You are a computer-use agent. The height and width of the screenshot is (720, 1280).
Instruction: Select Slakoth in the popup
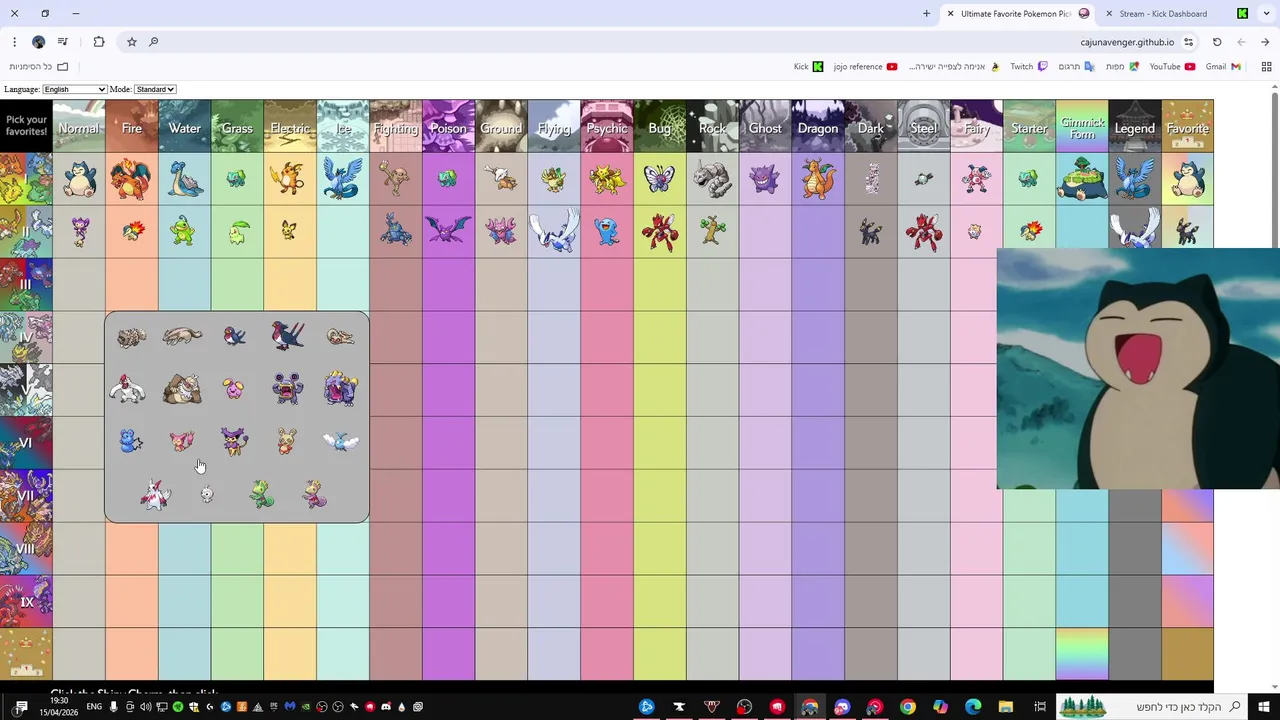pos(340,337)
